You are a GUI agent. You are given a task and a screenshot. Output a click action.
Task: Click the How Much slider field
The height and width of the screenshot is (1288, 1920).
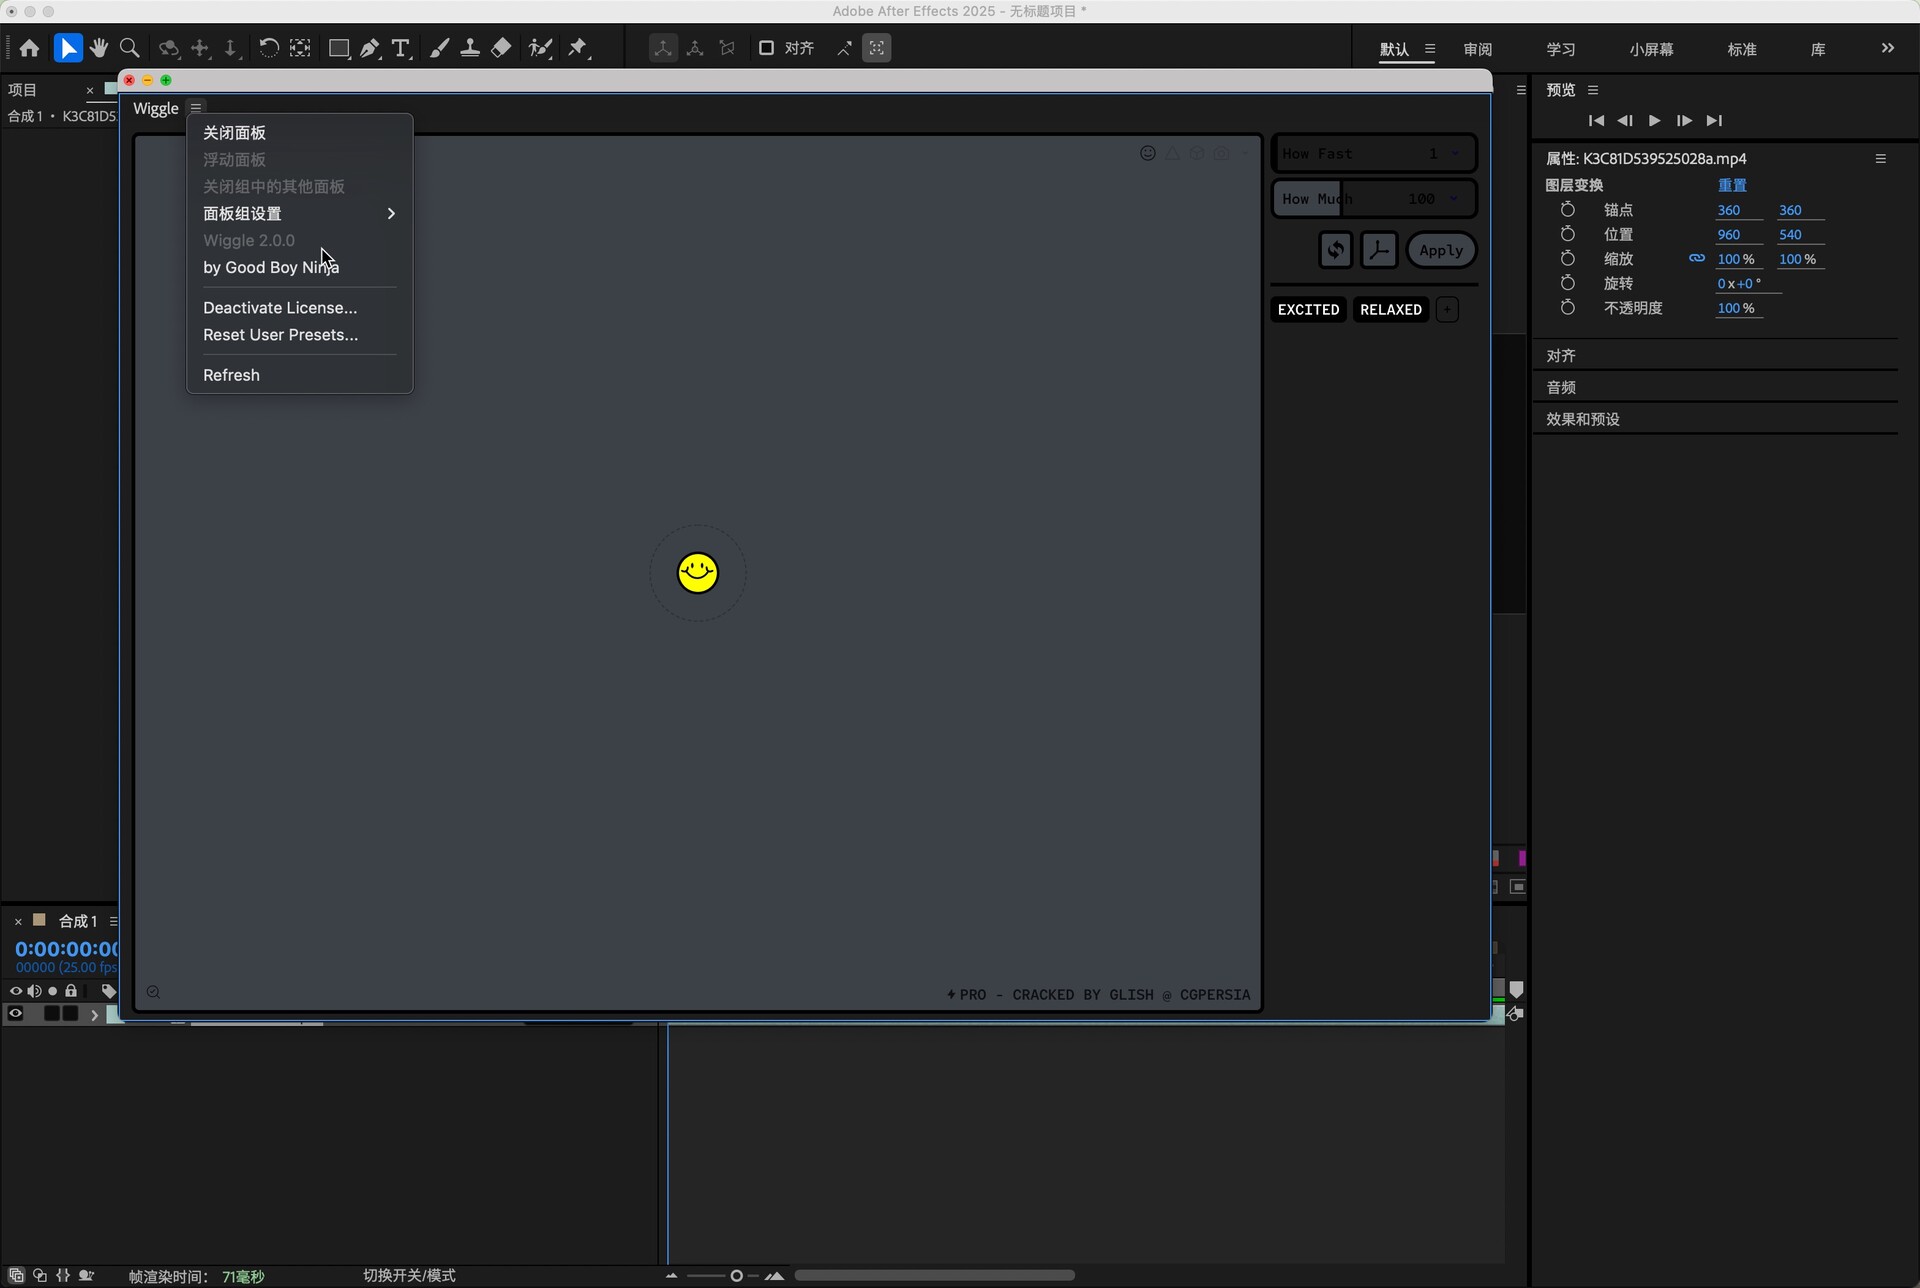(x=1373, y=198)
